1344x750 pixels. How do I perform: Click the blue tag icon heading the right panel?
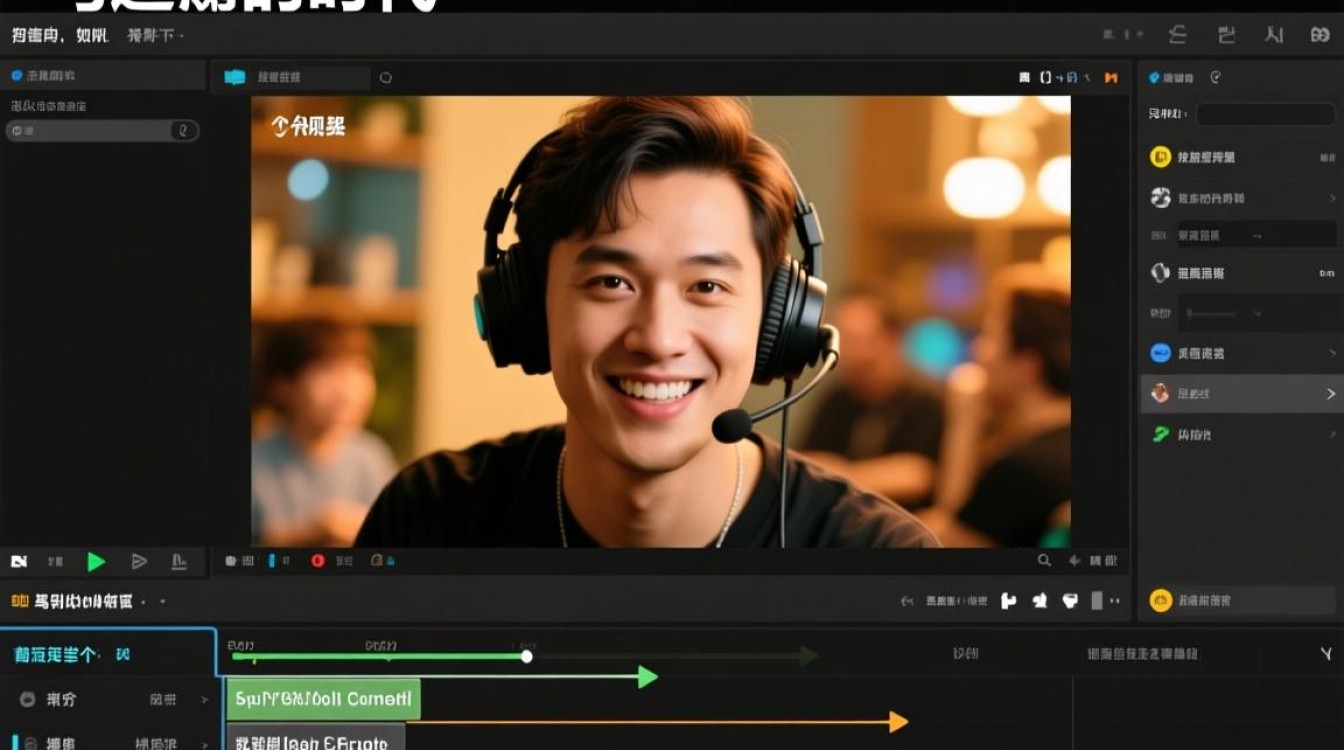pos(1154,77)
